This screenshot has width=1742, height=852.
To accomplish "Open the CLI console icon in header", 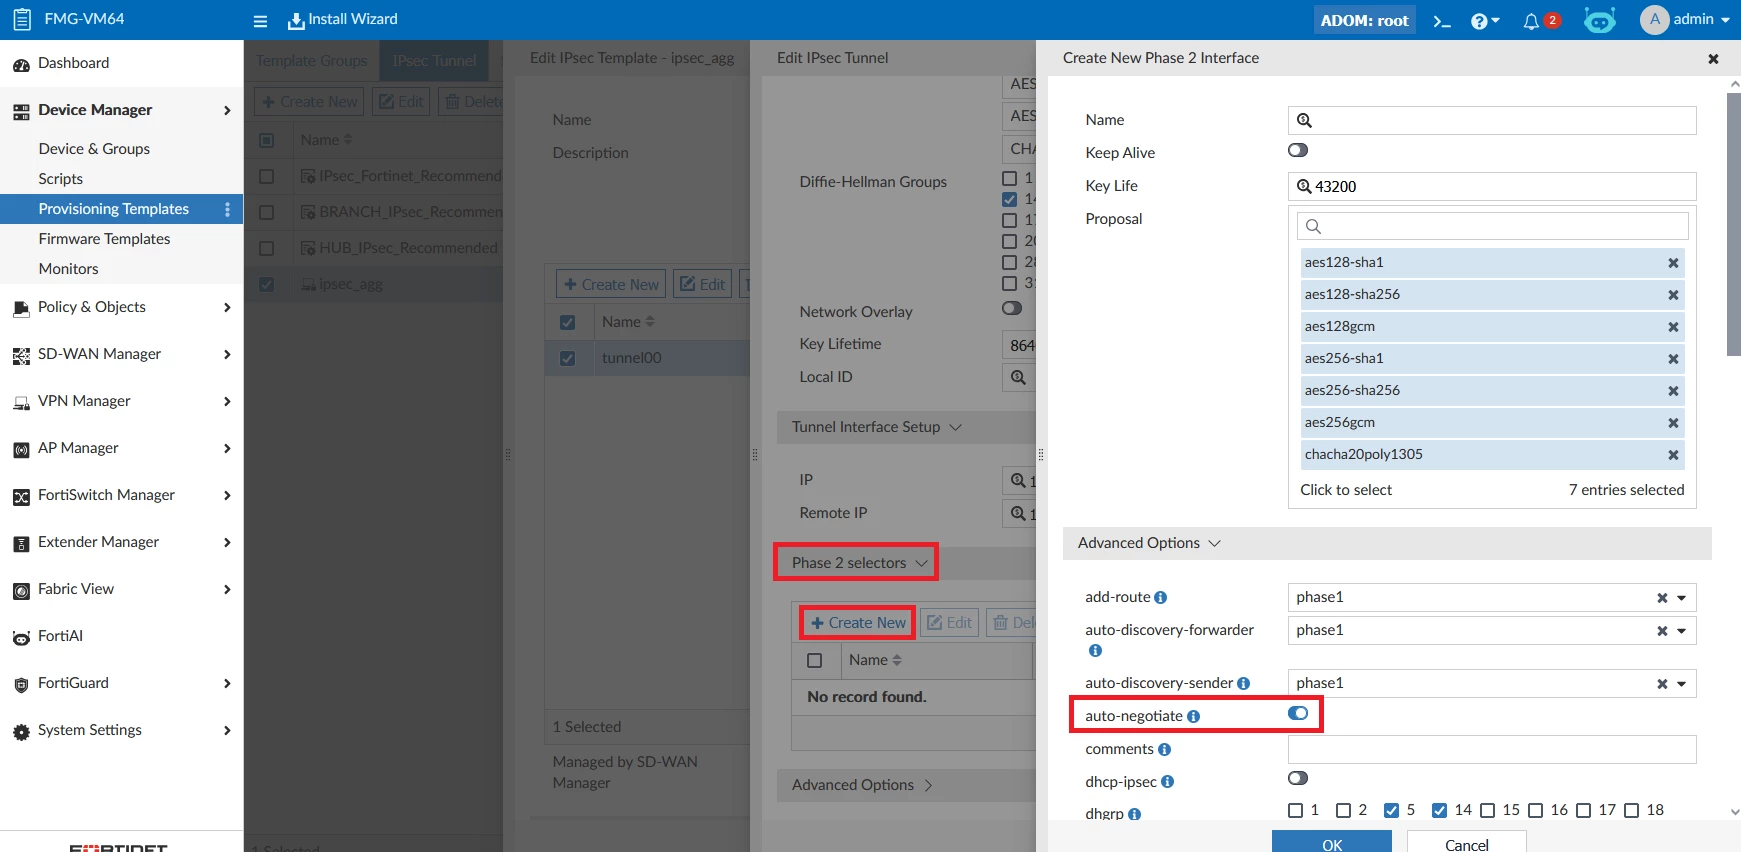I will (x=1441, y=20).
